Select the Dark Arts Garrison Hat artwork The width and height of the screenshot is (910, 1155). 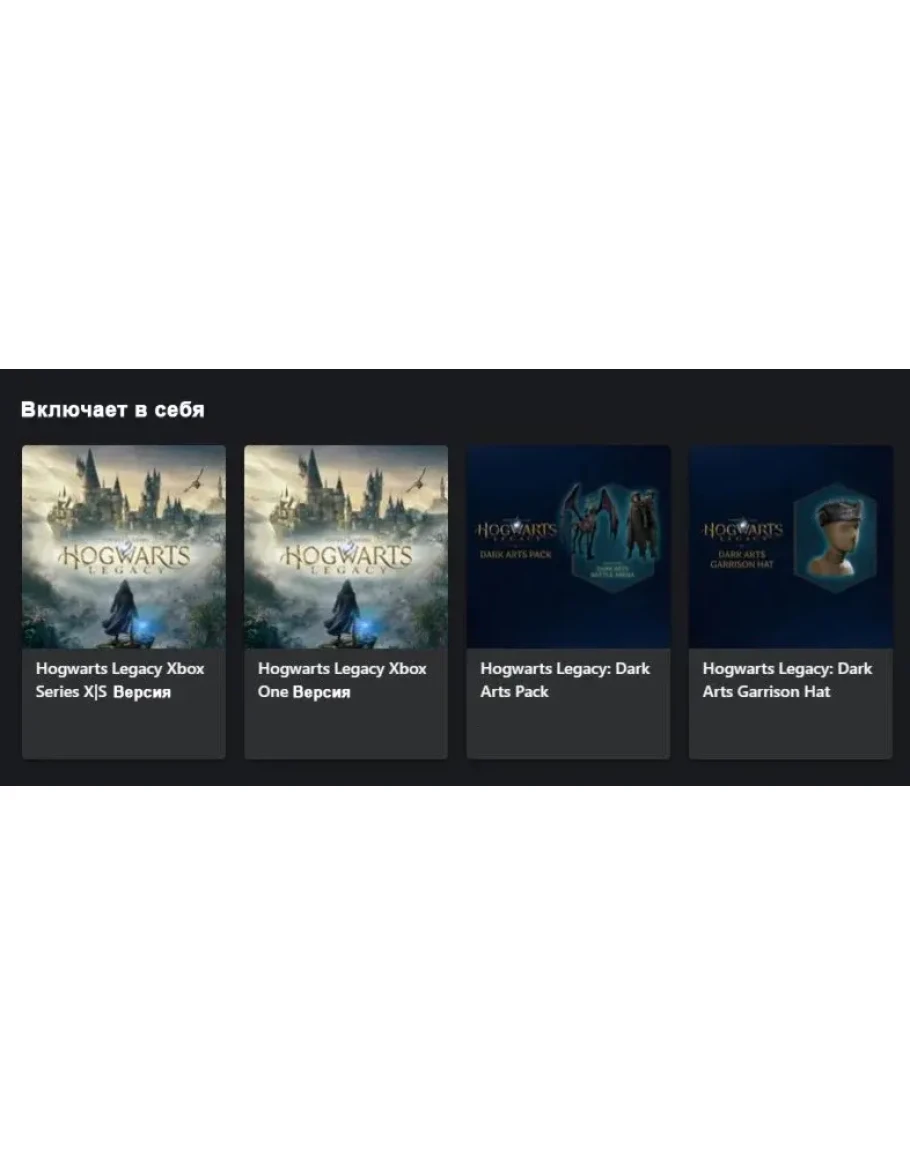[791, 547]
